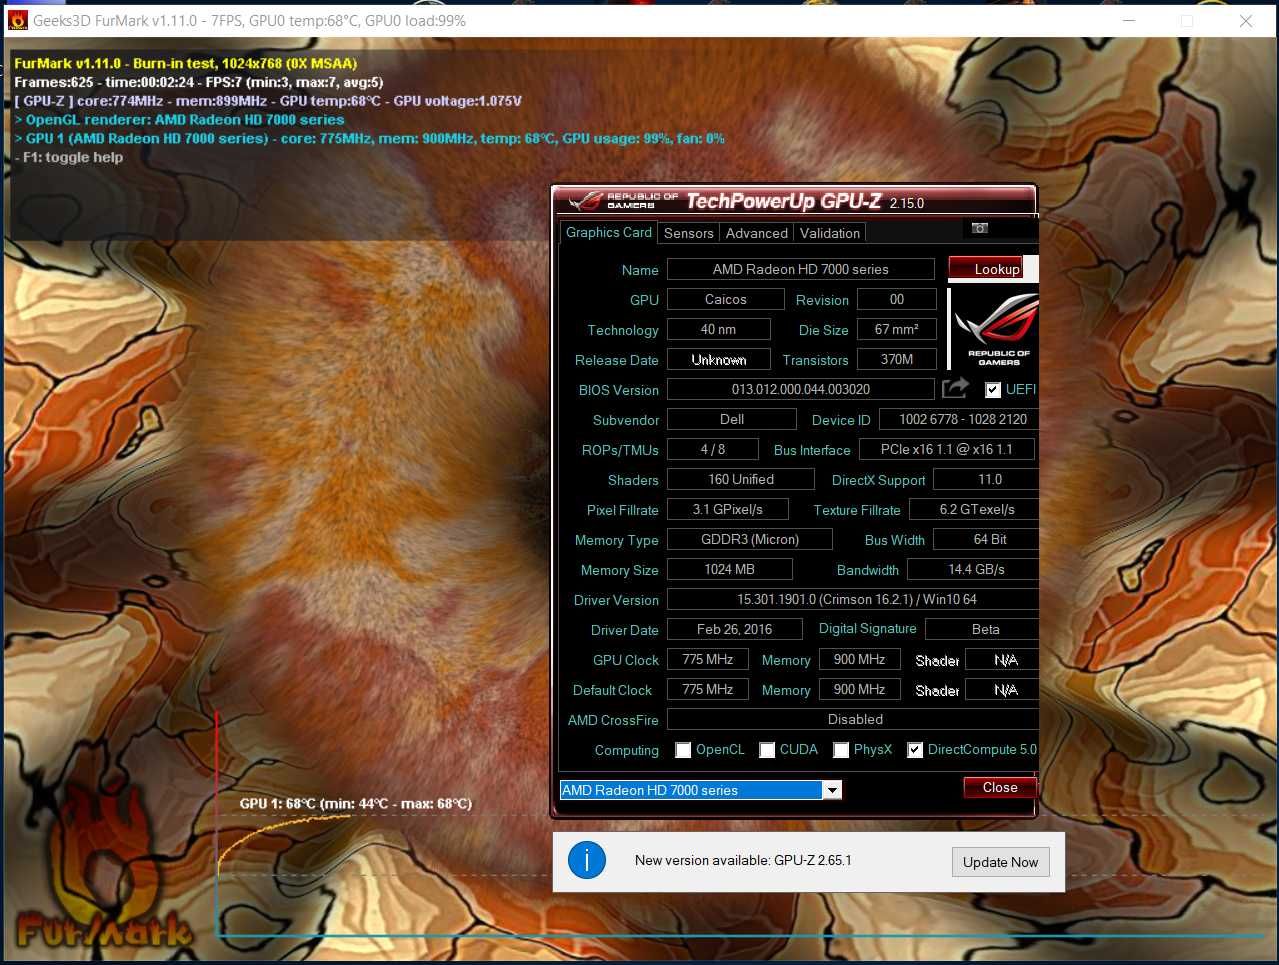Click 'New version available: GPU-Z 2.65.1' text

coord(743,860)
